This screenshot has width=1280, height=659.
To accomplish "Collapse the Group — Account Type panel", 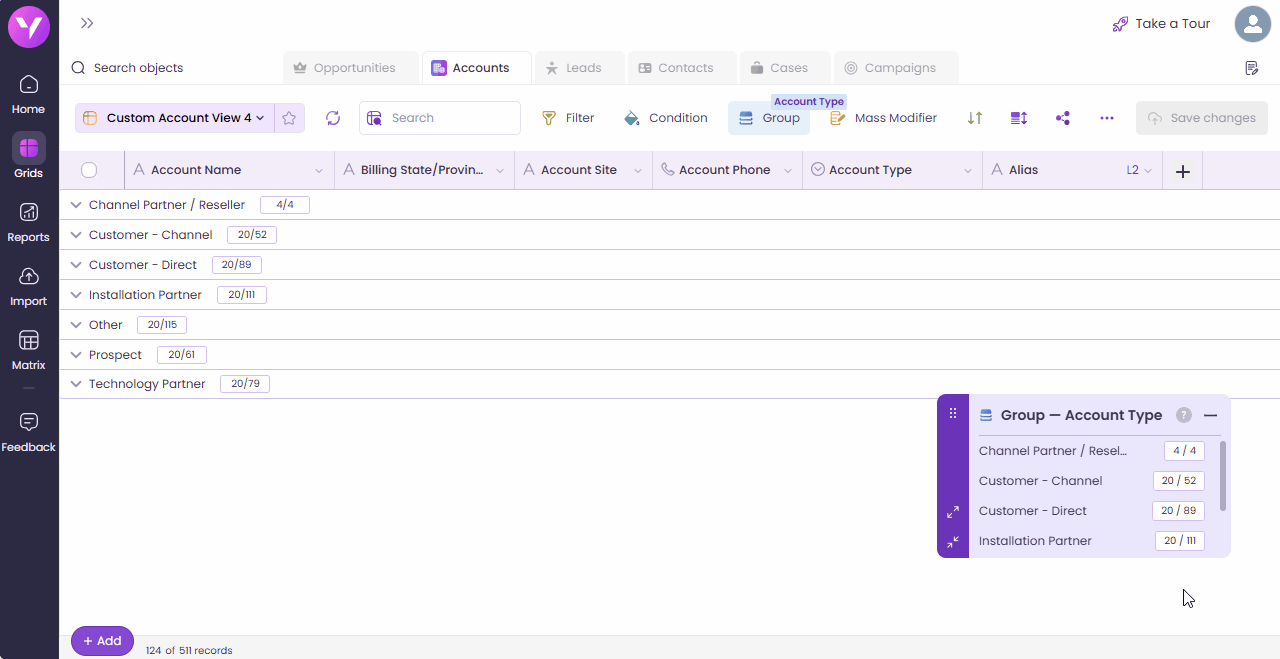I will (1210, 415).
